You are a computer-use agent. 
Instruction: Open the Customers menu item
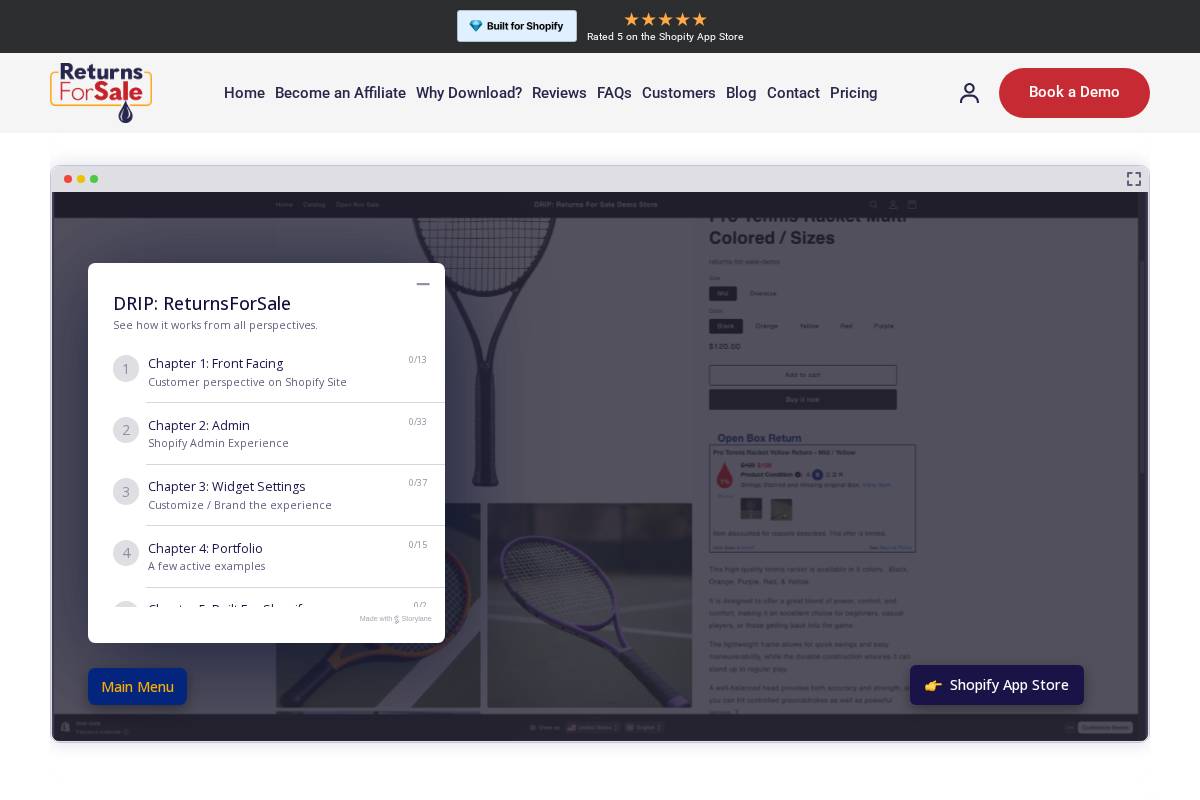pyautogui.click(x=679, y=93)
